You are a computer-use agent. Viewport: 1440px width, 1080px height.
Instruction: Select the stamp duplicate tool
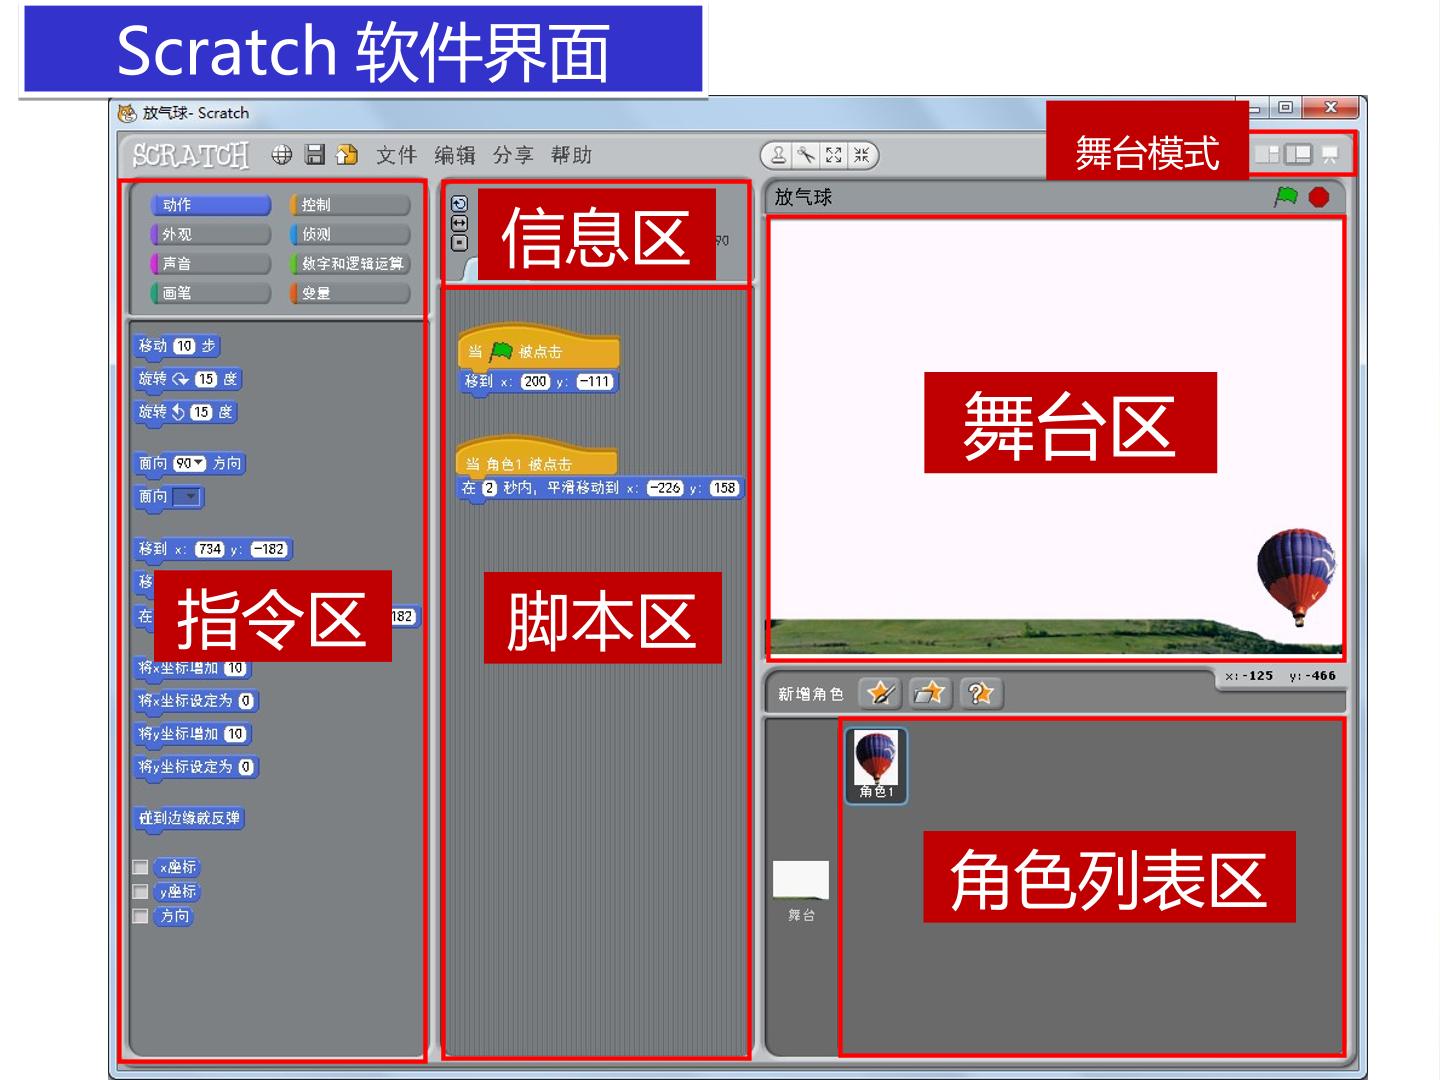click(x=778, y=155)
